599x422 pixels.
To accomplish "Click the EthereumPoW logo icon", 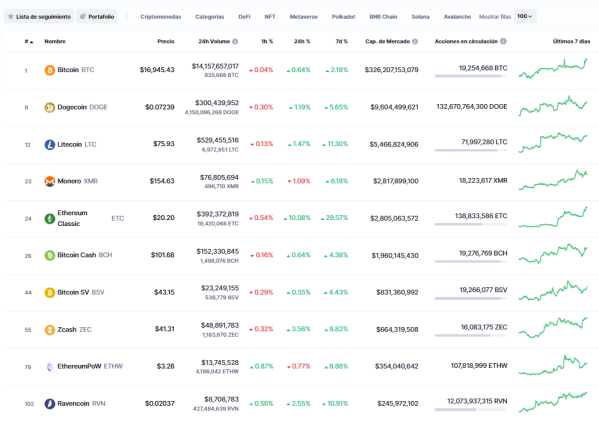I will pos(50,367).
